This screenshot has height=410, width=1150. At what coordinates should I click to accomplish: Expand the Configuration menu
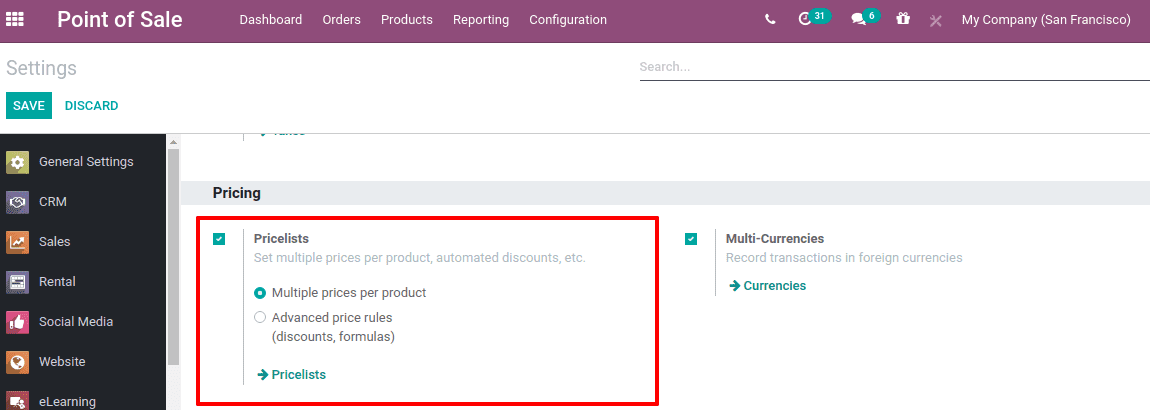point(567,20)
